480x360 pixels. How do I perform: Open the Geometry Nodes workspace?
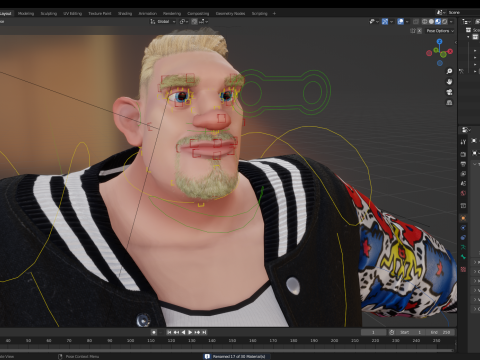click(230, 13)
